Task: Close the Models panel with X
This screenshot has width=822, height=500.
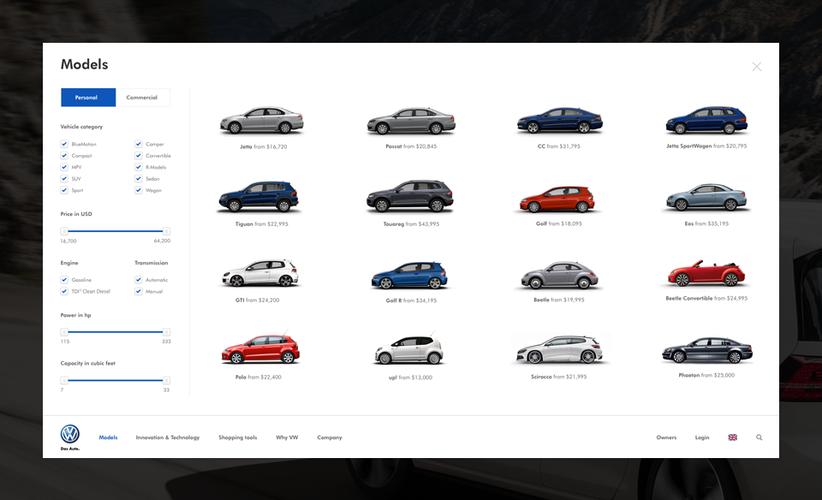Action: pos(756,67)
